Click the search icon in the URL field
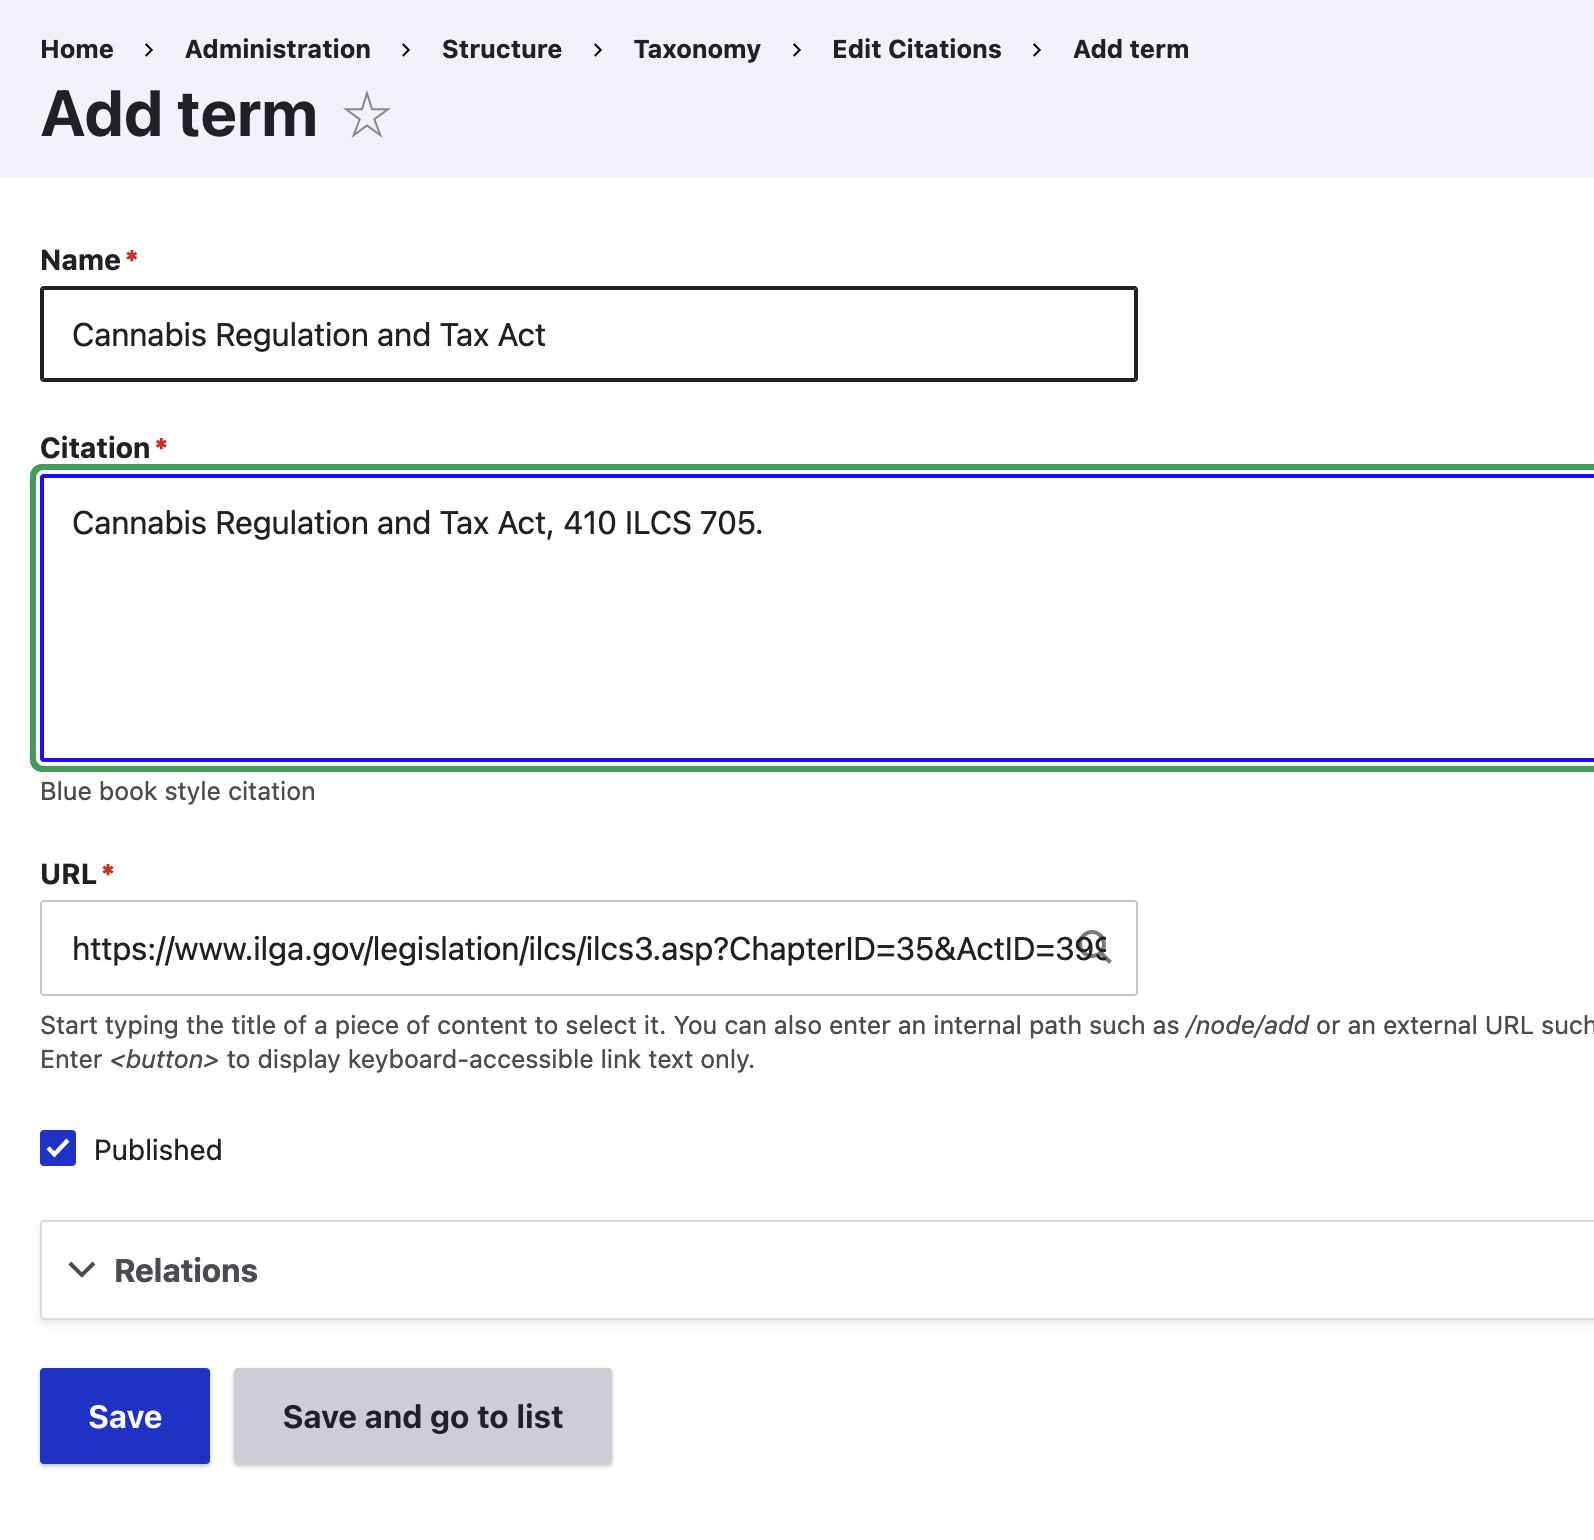1594x1540 pixels. (x=1095, y=947)
